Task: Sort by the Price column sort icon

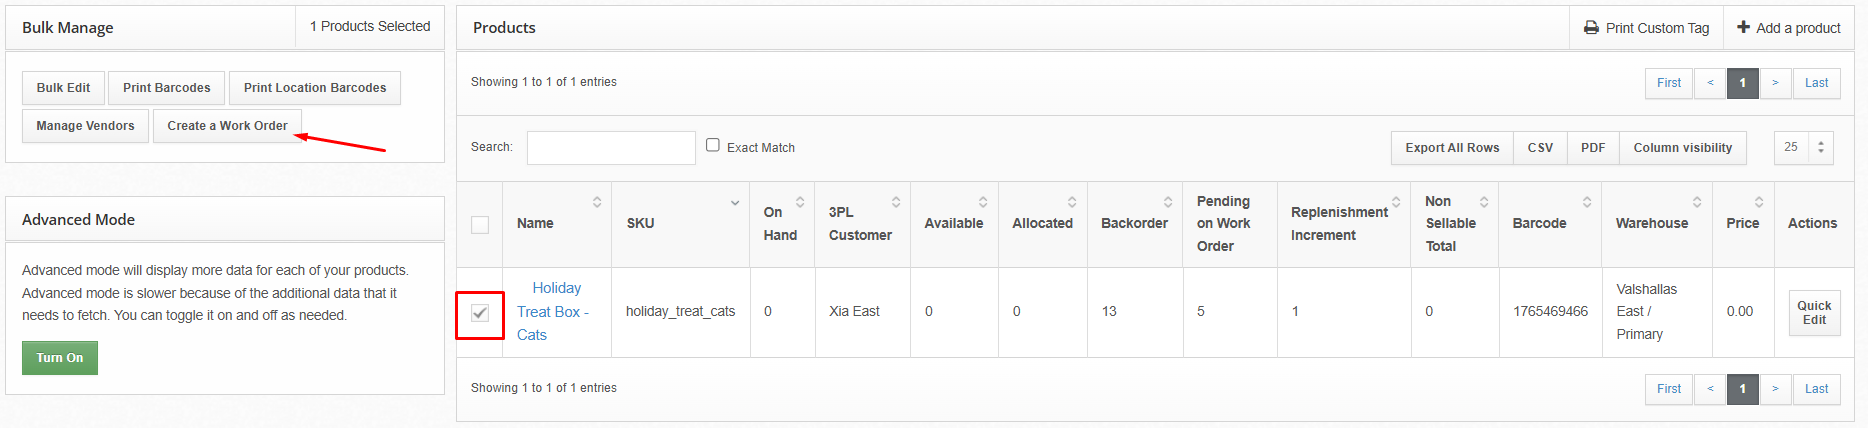Action: [x=1759, y=202]
